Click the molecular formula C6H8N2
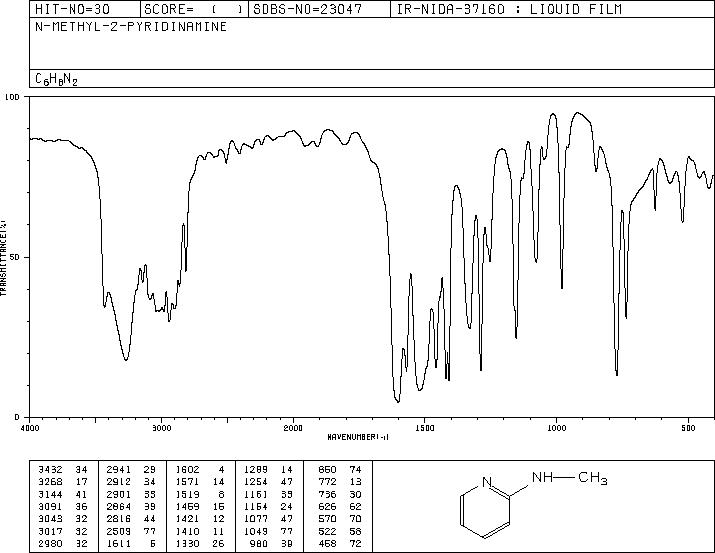This screenshot has height=553, width=715. point(57,79)
